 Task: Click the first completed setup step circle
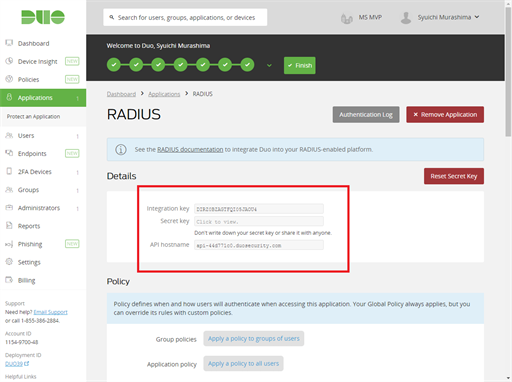(x=114, y=65)
